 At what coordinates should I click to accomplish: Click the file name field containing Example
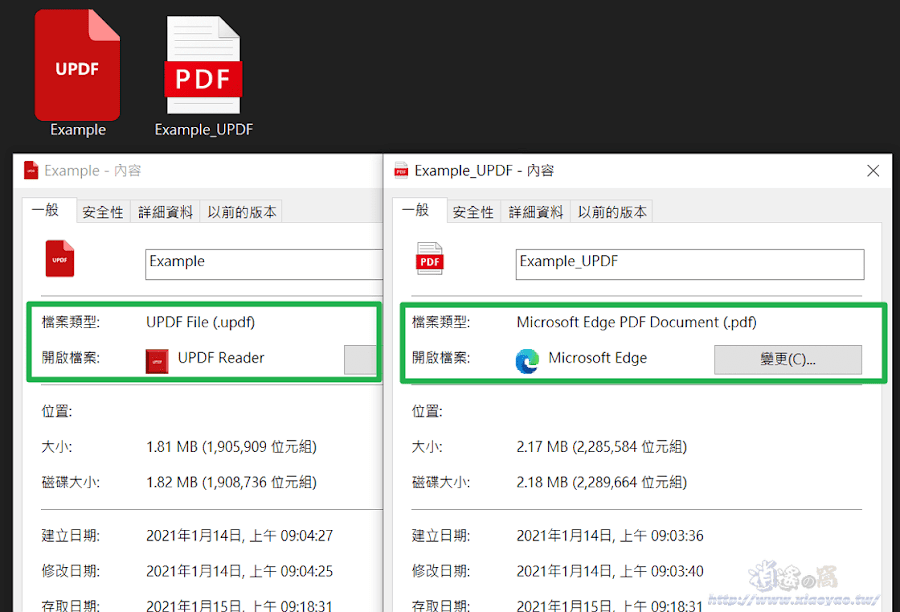(x=264, y=264)
